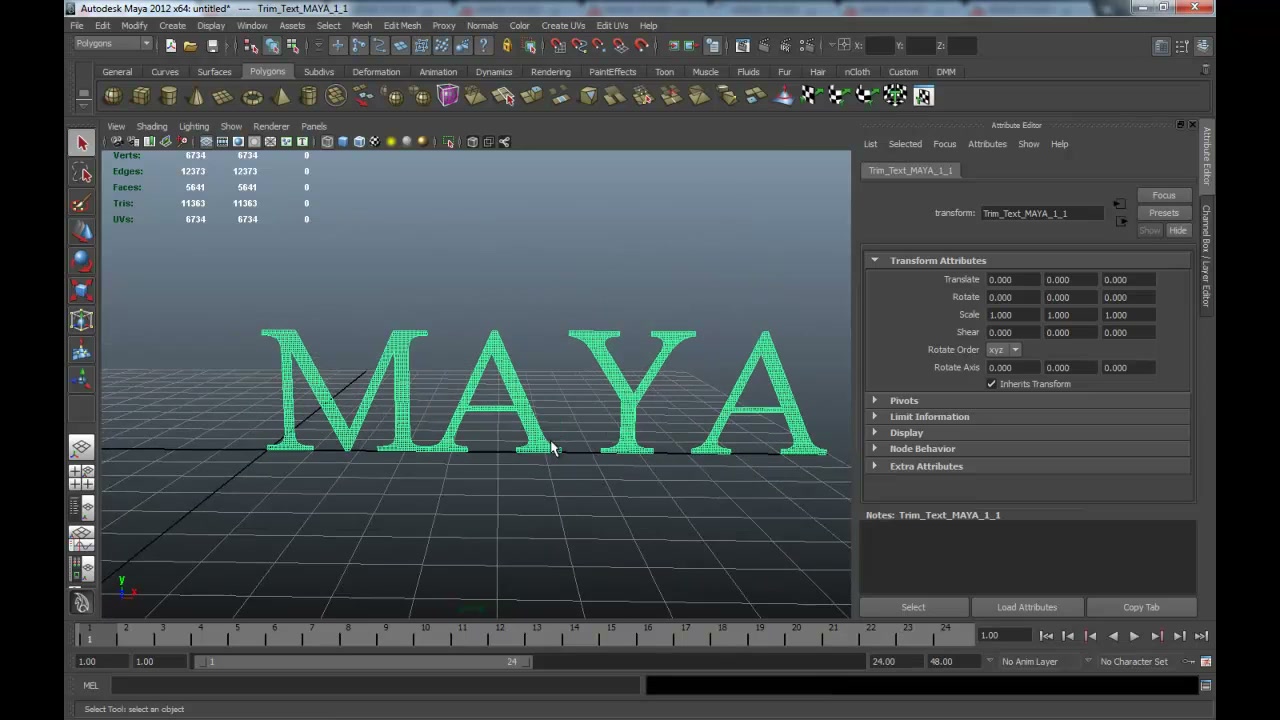Viewport: 1280px width, 720px height.
Task: Expand the Pivots section
Action: 875,401
